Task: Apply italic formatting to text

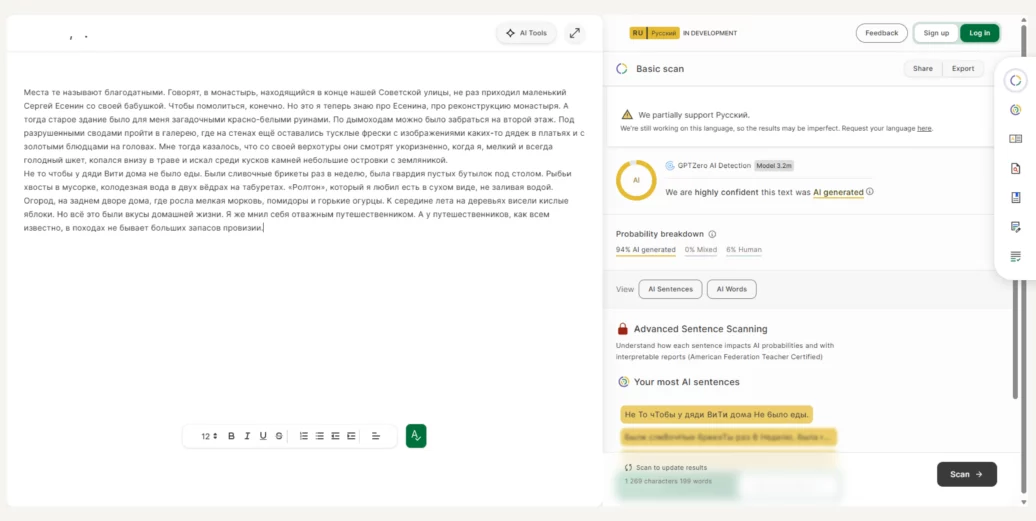Action: 247,436
